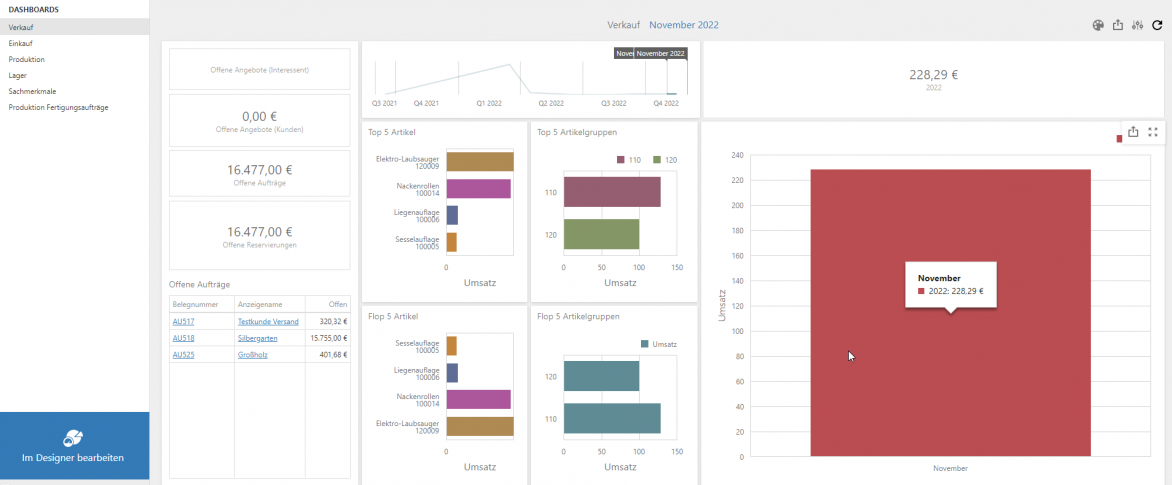This screenshot has width=1172, height=485.
Task: Open the Einkauf dashboard
Action: [75, 43]
